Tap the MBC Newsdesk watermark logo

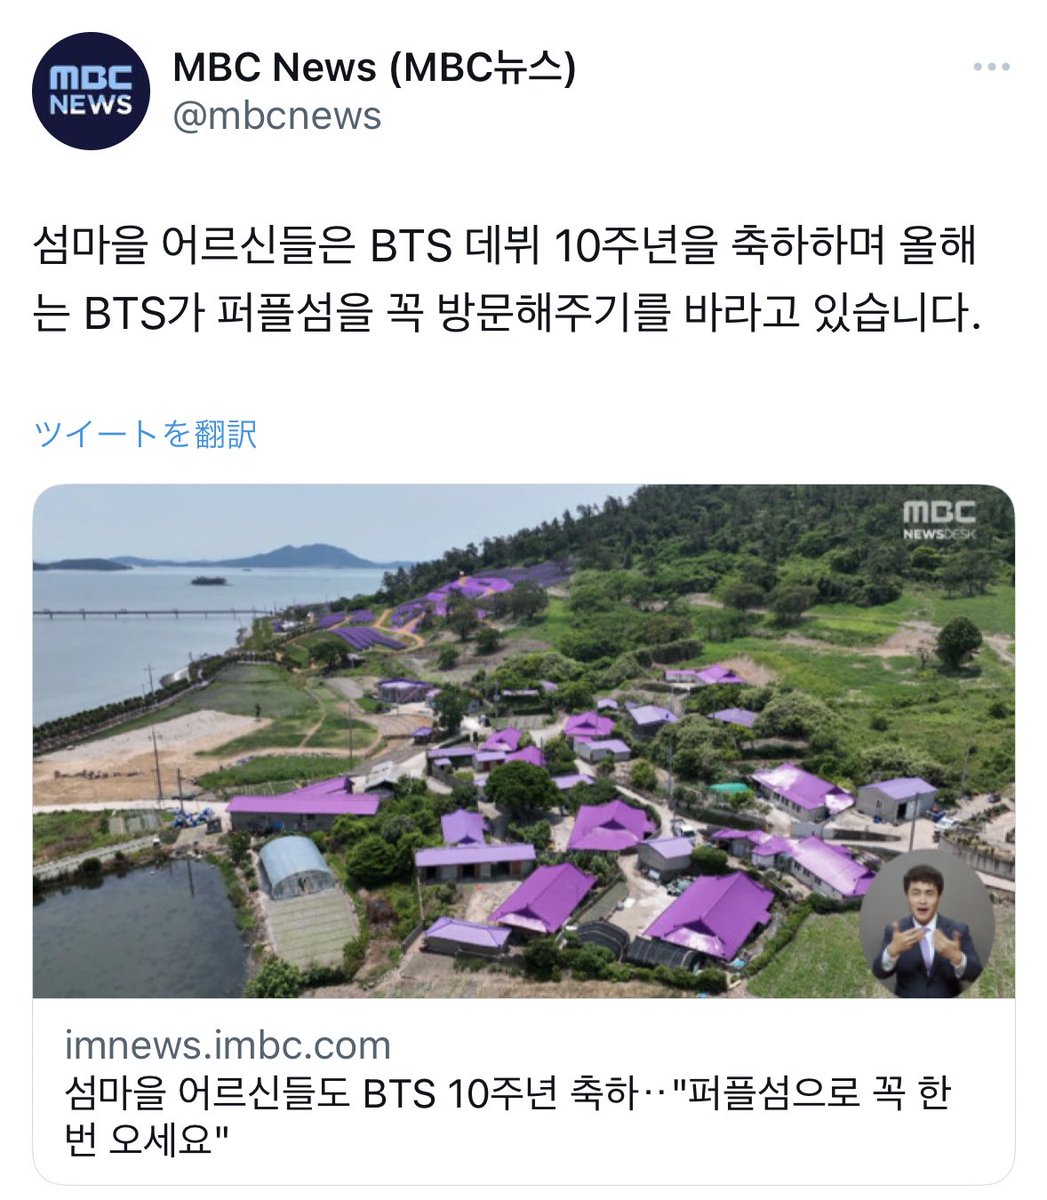click(939, 520)
